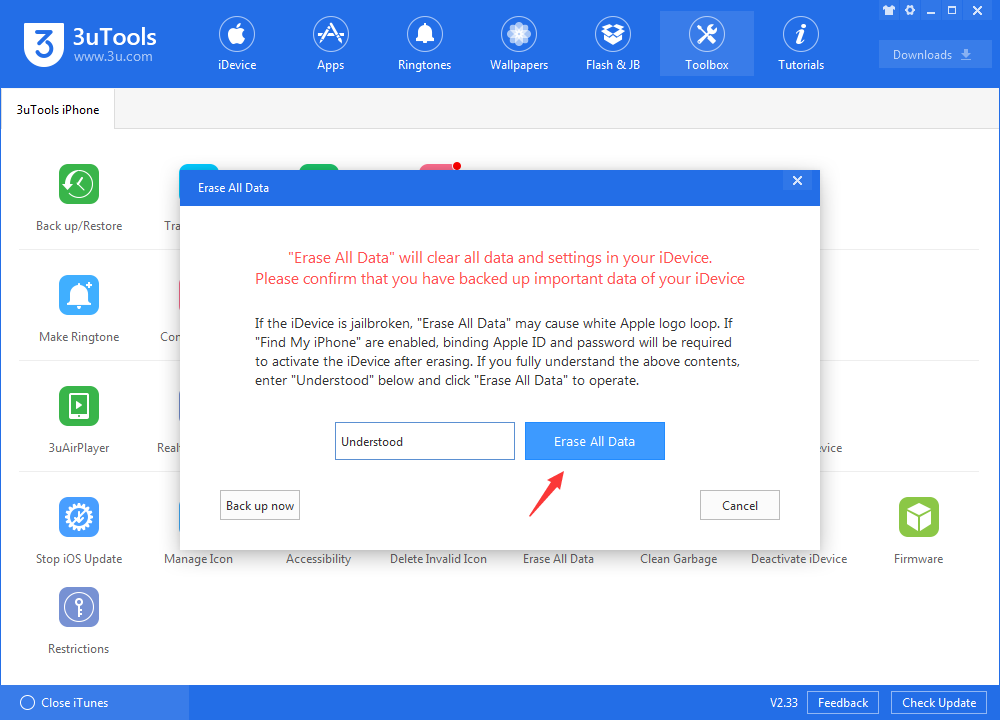Open the Toolbox section
1000x720 pixels.
click(x=707, y=44)
